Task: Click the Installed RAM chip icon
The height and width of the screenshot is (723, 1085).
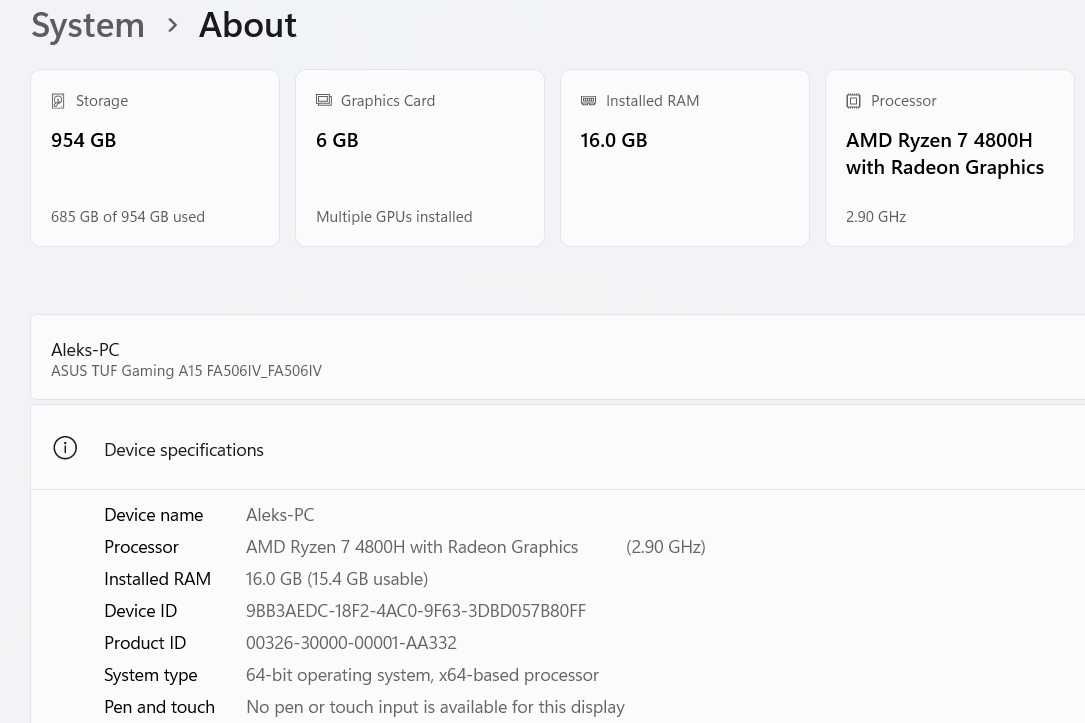Action: [588, 101]
